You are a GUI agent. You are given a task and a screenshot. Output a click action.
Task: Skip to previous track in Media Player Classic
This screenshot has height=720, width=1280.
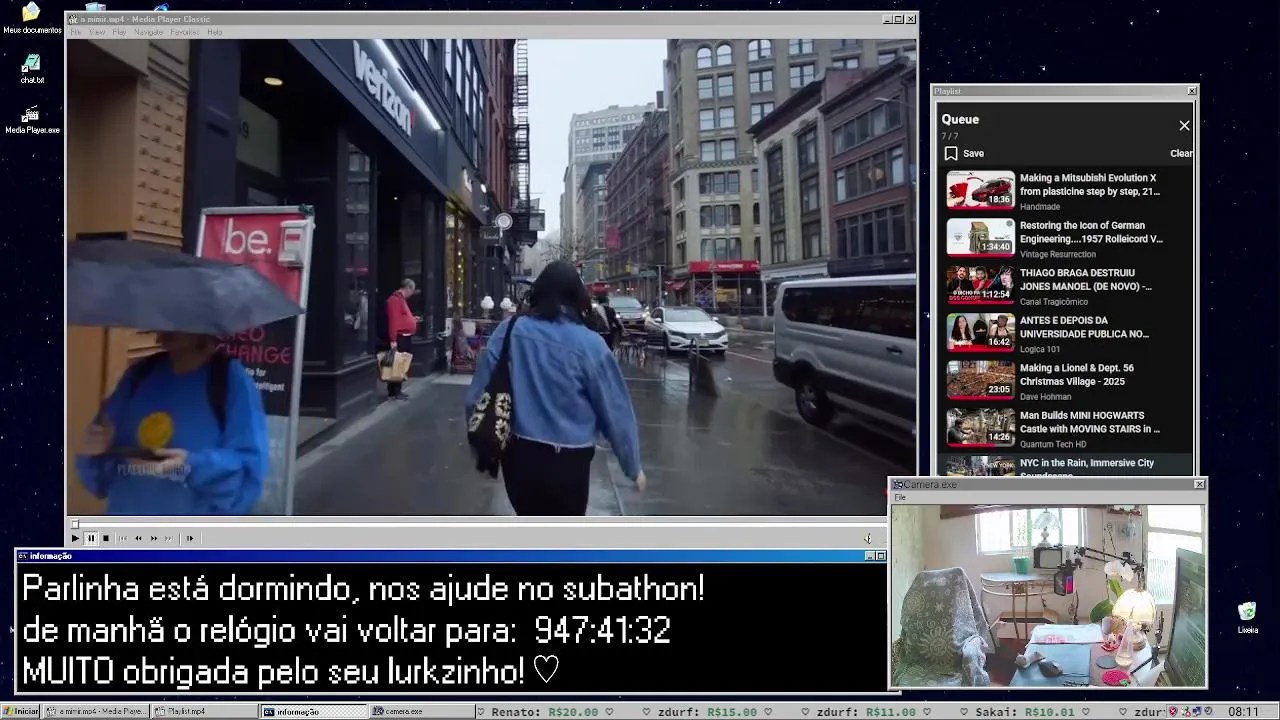(x=123, y=538)
